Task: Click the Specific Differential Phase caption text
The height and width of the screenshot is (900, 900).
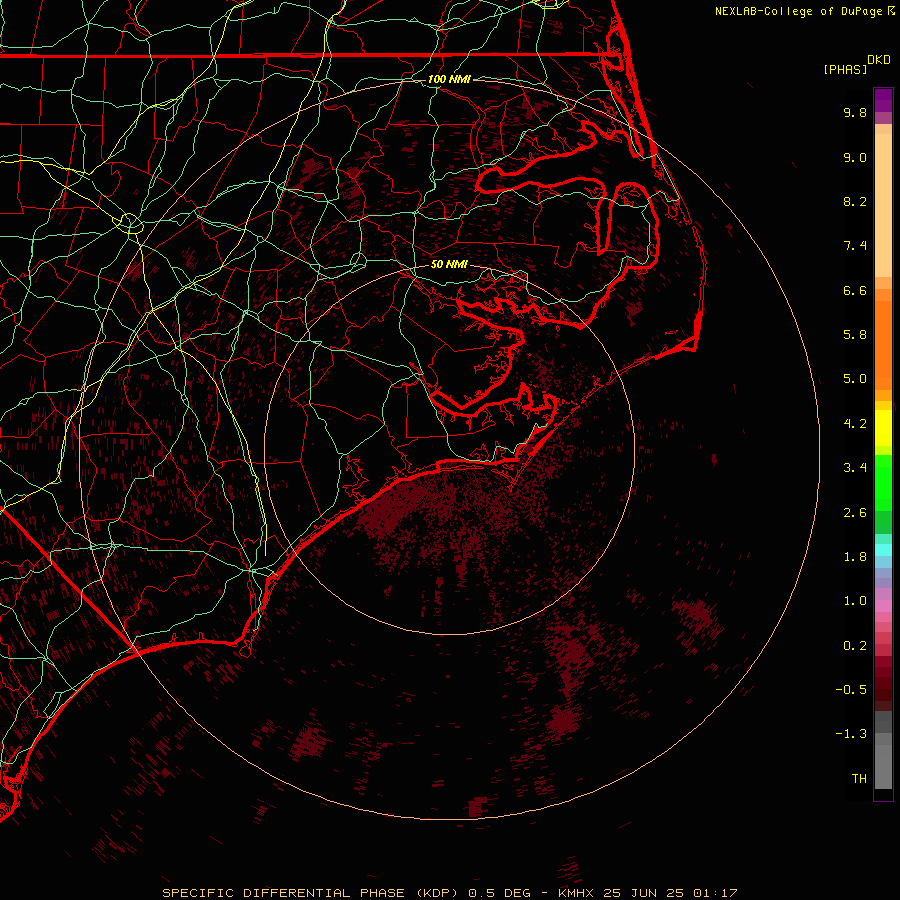Action: (449, 893)
